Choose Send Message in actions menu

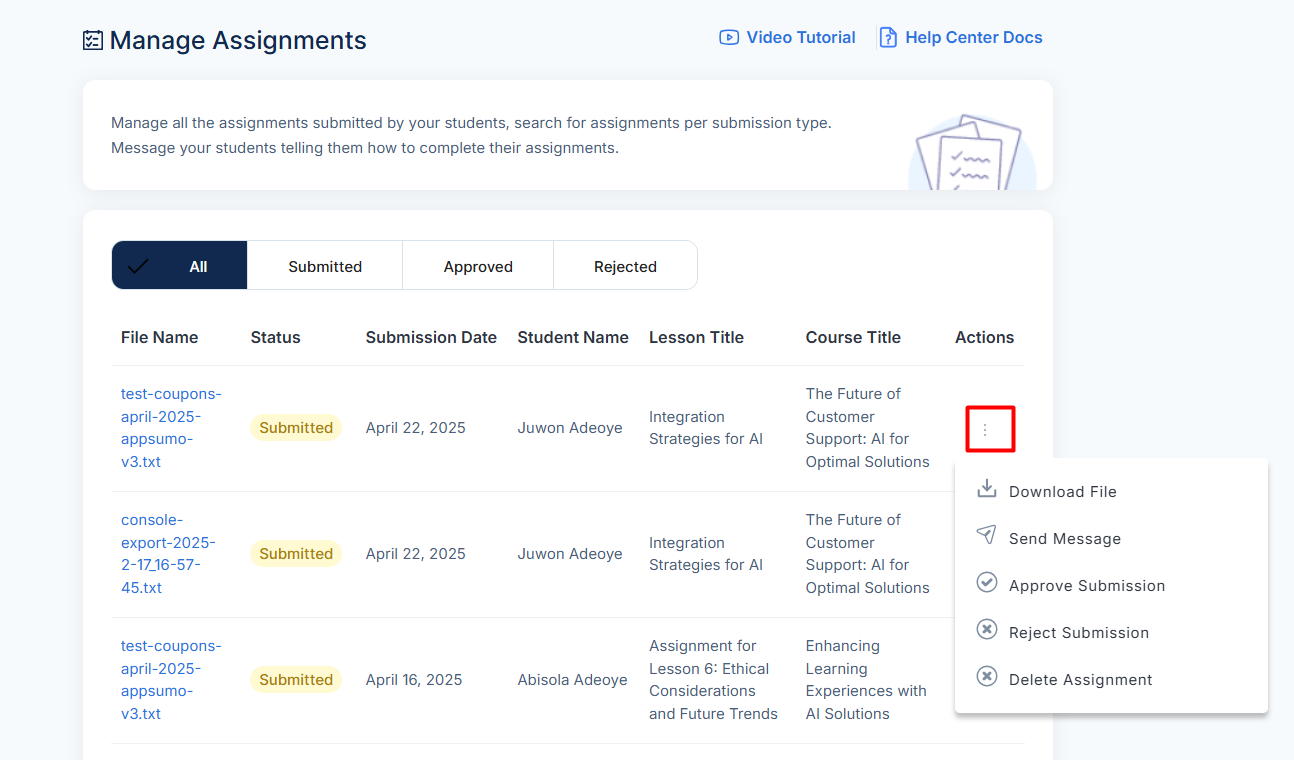[1111, 538]
